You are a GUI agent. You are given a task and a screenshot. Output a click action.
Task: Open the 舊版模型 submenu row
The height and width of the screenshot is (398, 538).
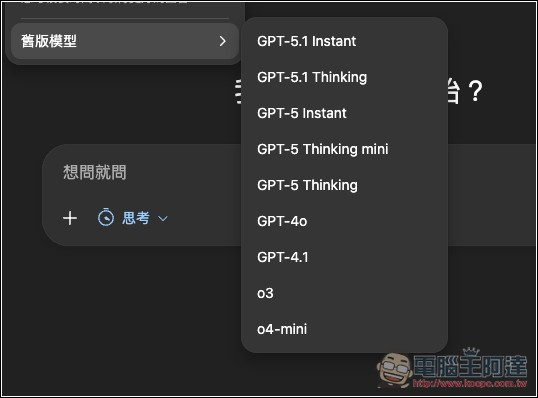pyautogui.click(x=125, y=41)
